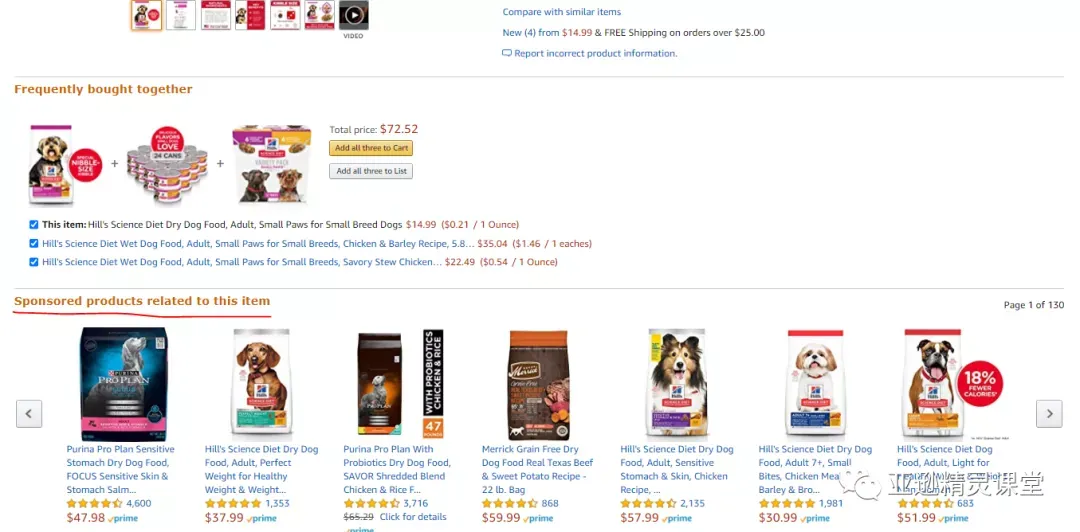
Task: Advance to next sponsored products page arrow
Action: click(x=1049, y=413)
